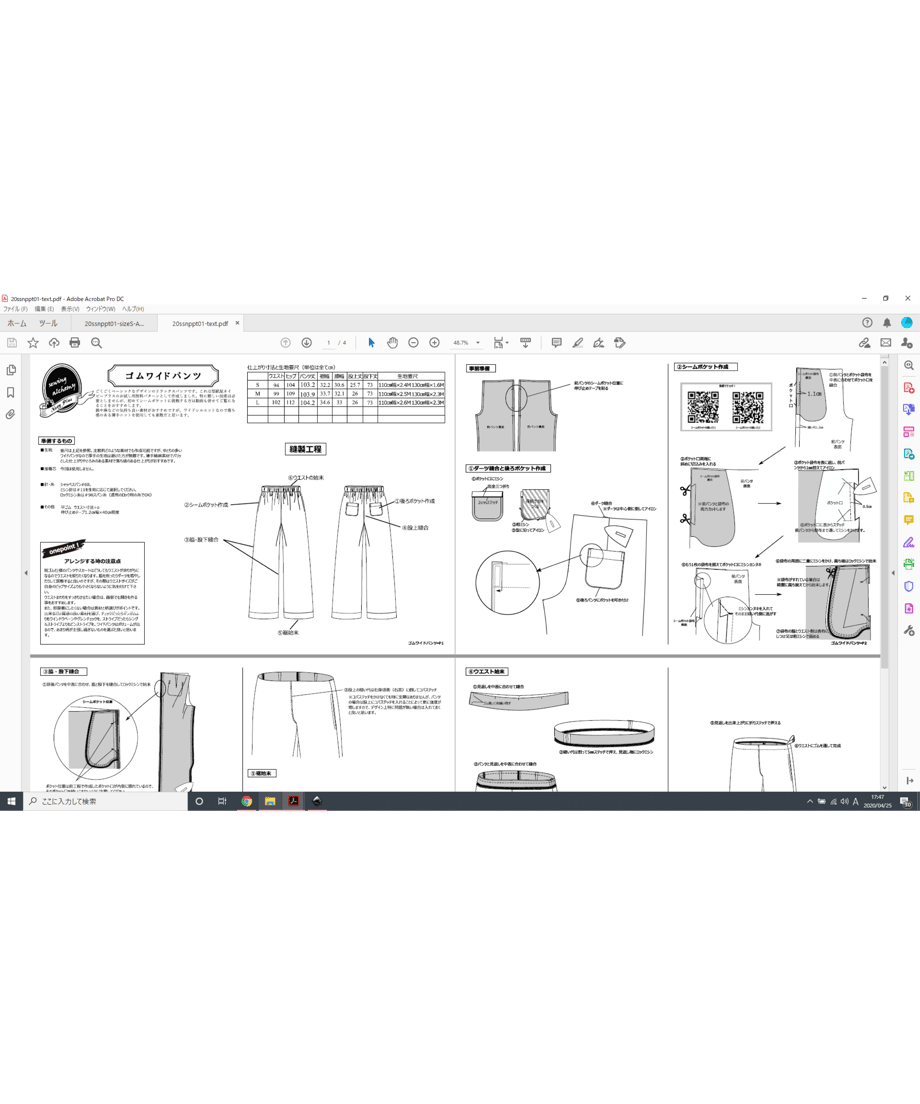Expand the left navigation pane arrow
Image resolution: width=920 pixels, height=1104 pixels.
tap(26, 573)
